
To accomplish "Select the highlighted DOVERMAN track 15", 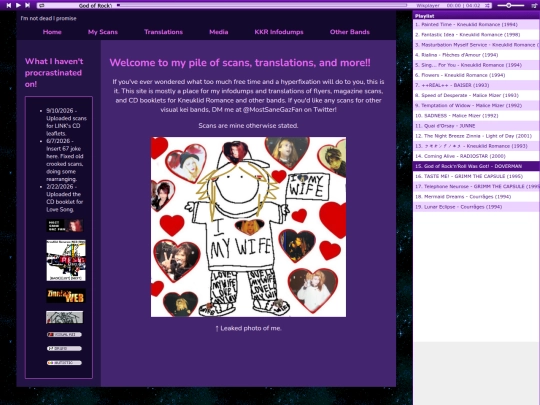I will click(476, 166).
